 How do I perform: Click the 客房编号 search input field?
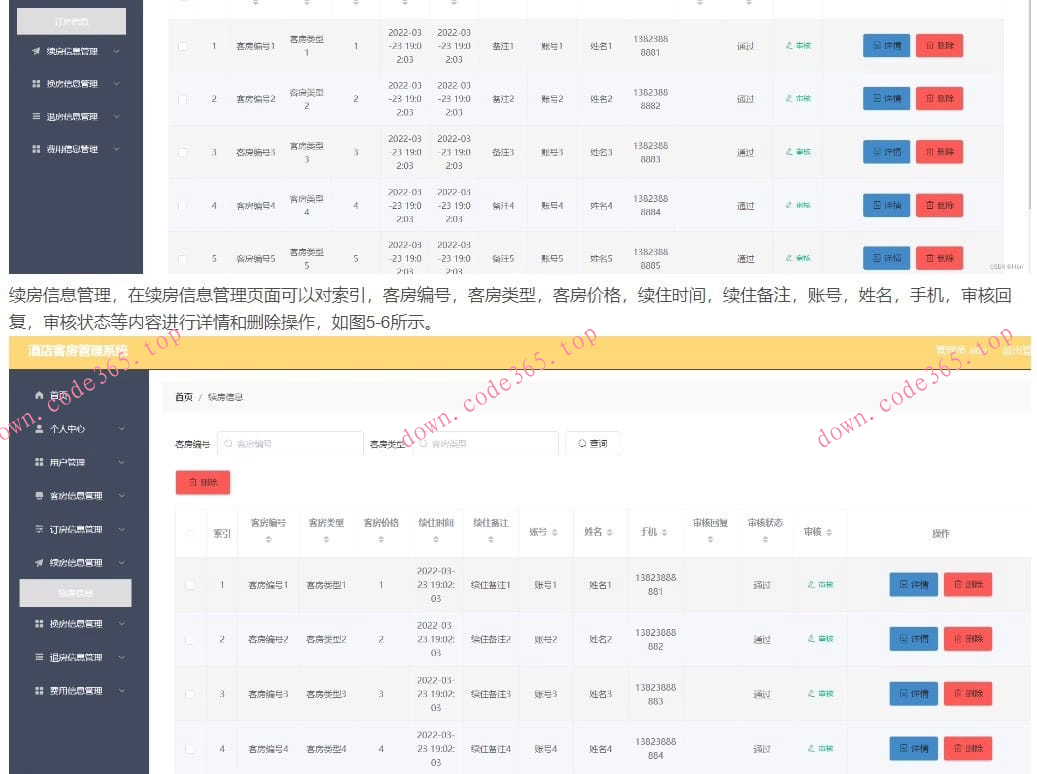point(290,442)
